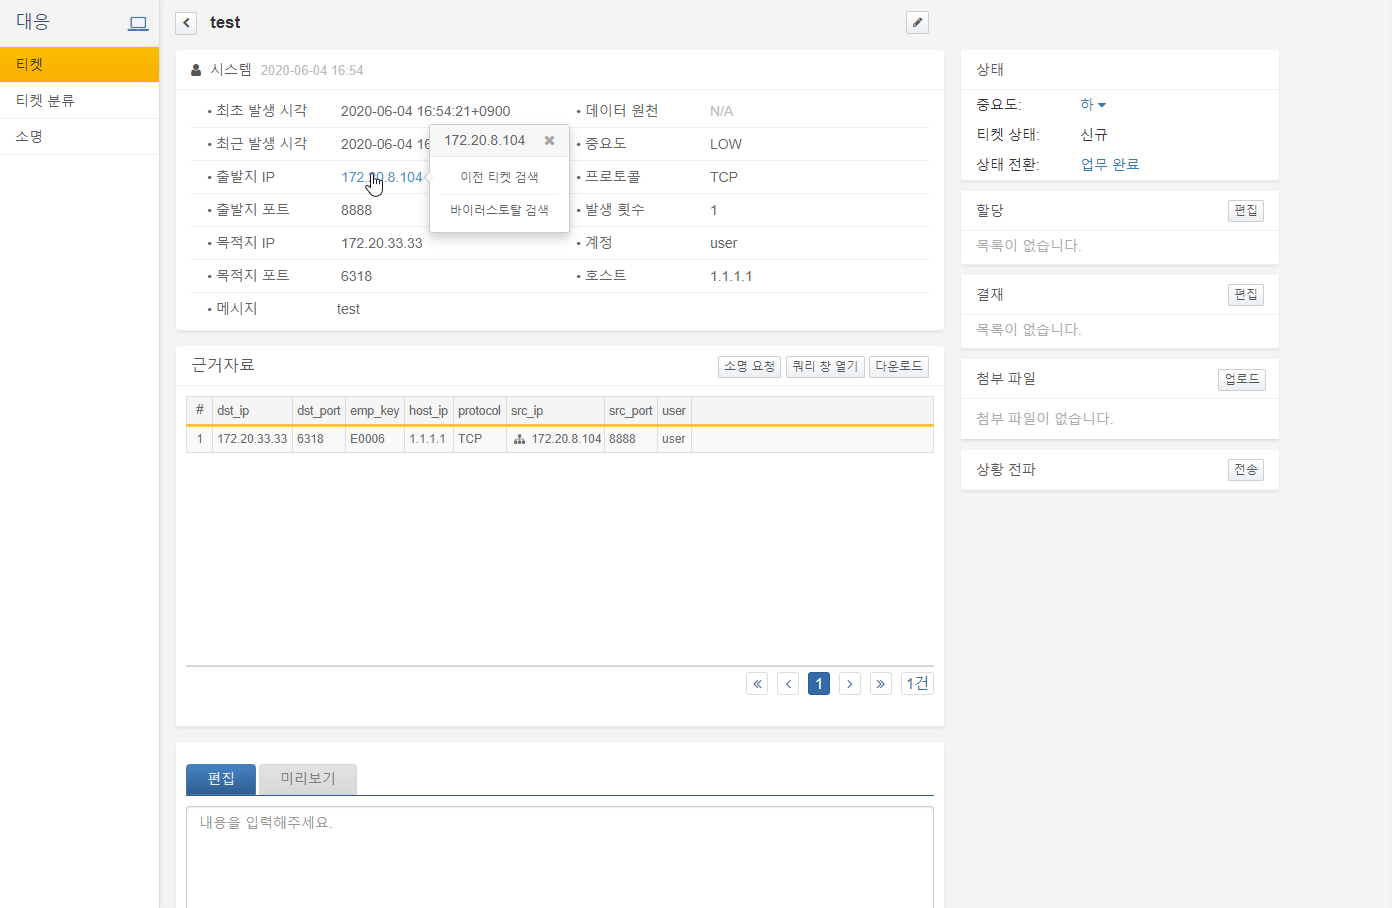Switch to the 미리보기 tab
Screen dimensions: 1392x908
[x=308, y=779]
